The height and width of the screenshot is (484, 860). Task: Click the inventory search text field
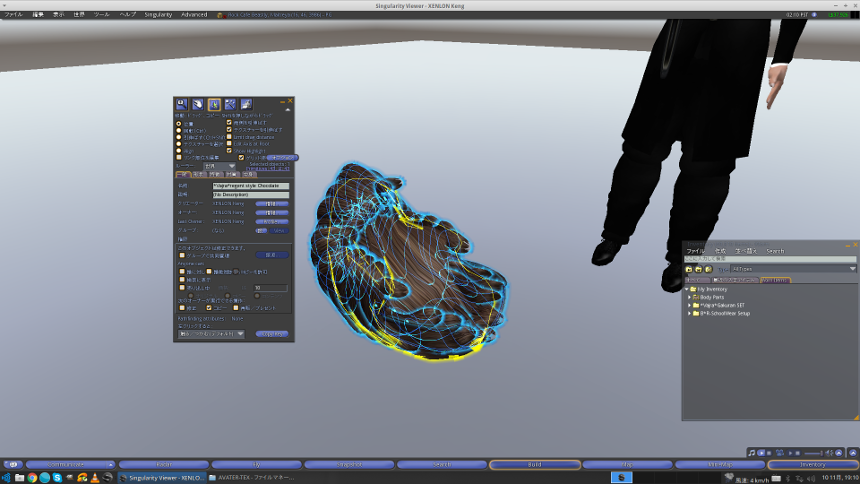pyautogui.click(x=768, y=259)
